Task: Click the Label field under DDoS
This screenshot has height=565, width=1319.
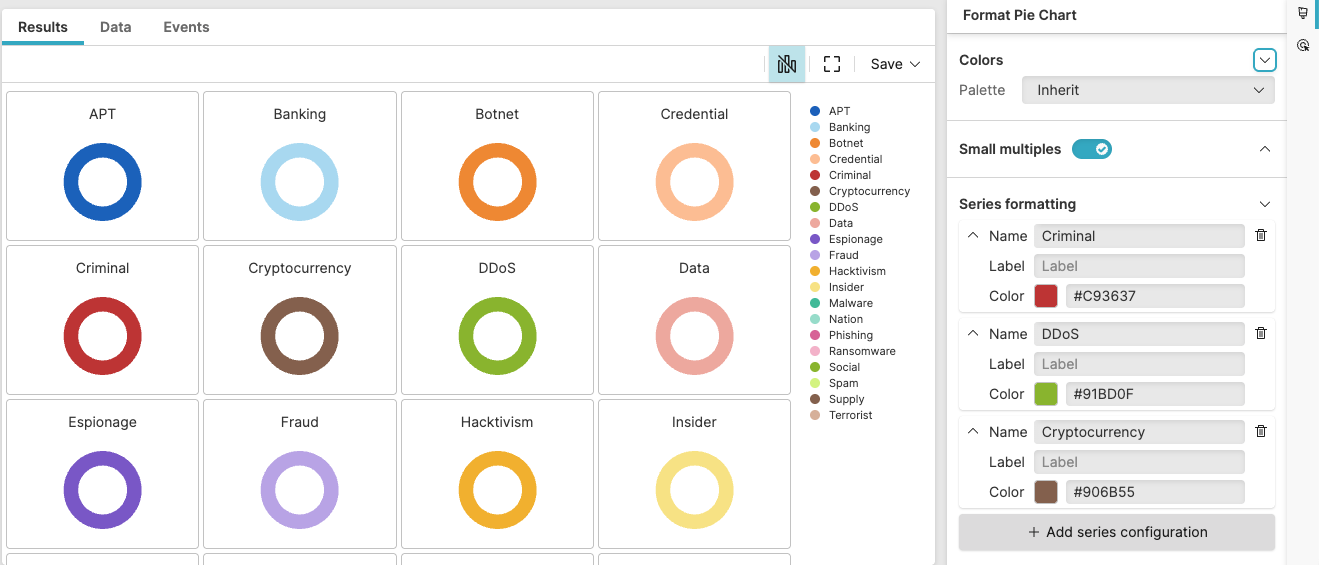Action: (1139, 364)
